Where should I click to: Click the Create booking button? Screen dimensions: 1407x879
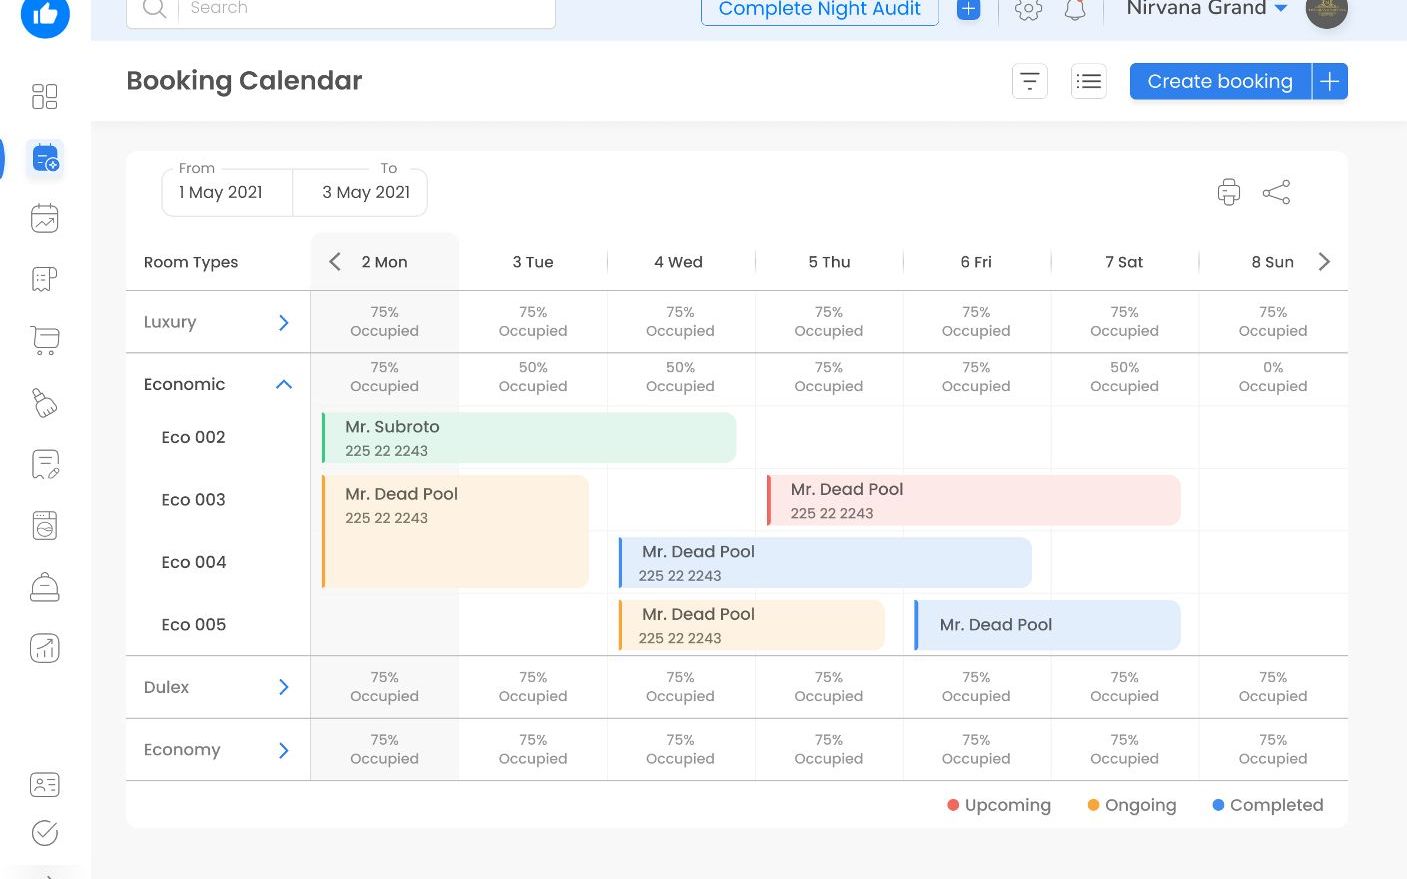[1220, 81]
